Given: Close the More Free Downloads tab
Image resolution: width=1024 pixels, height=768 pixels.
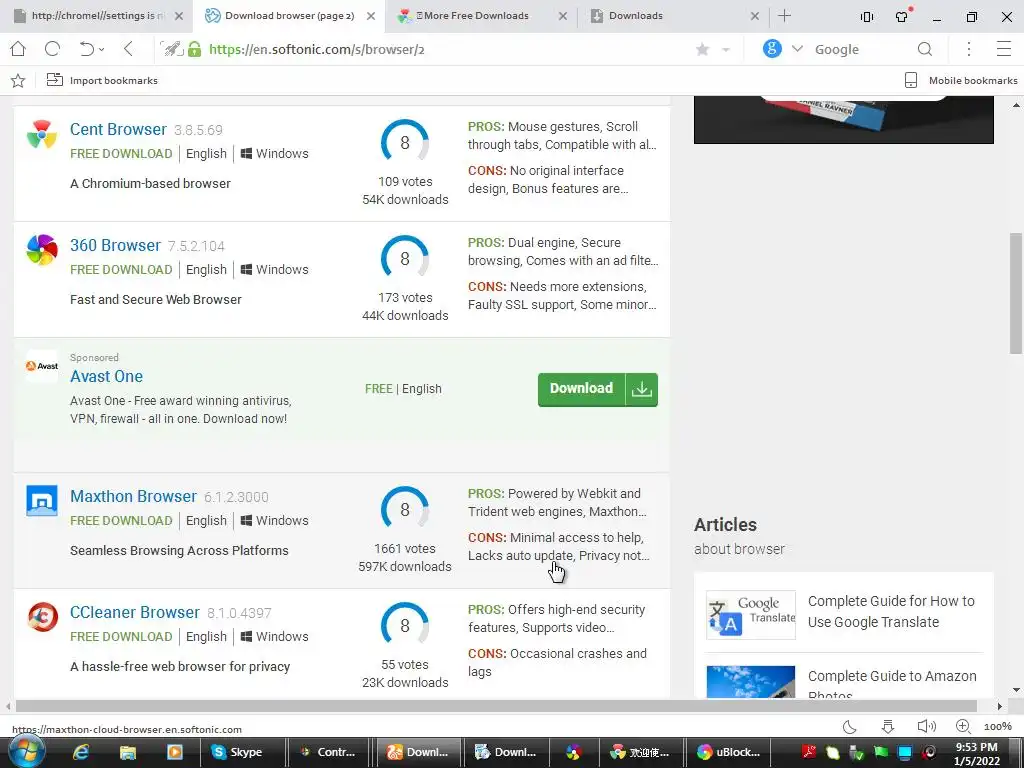Looking at the screenshot, I should click(563, 16).
